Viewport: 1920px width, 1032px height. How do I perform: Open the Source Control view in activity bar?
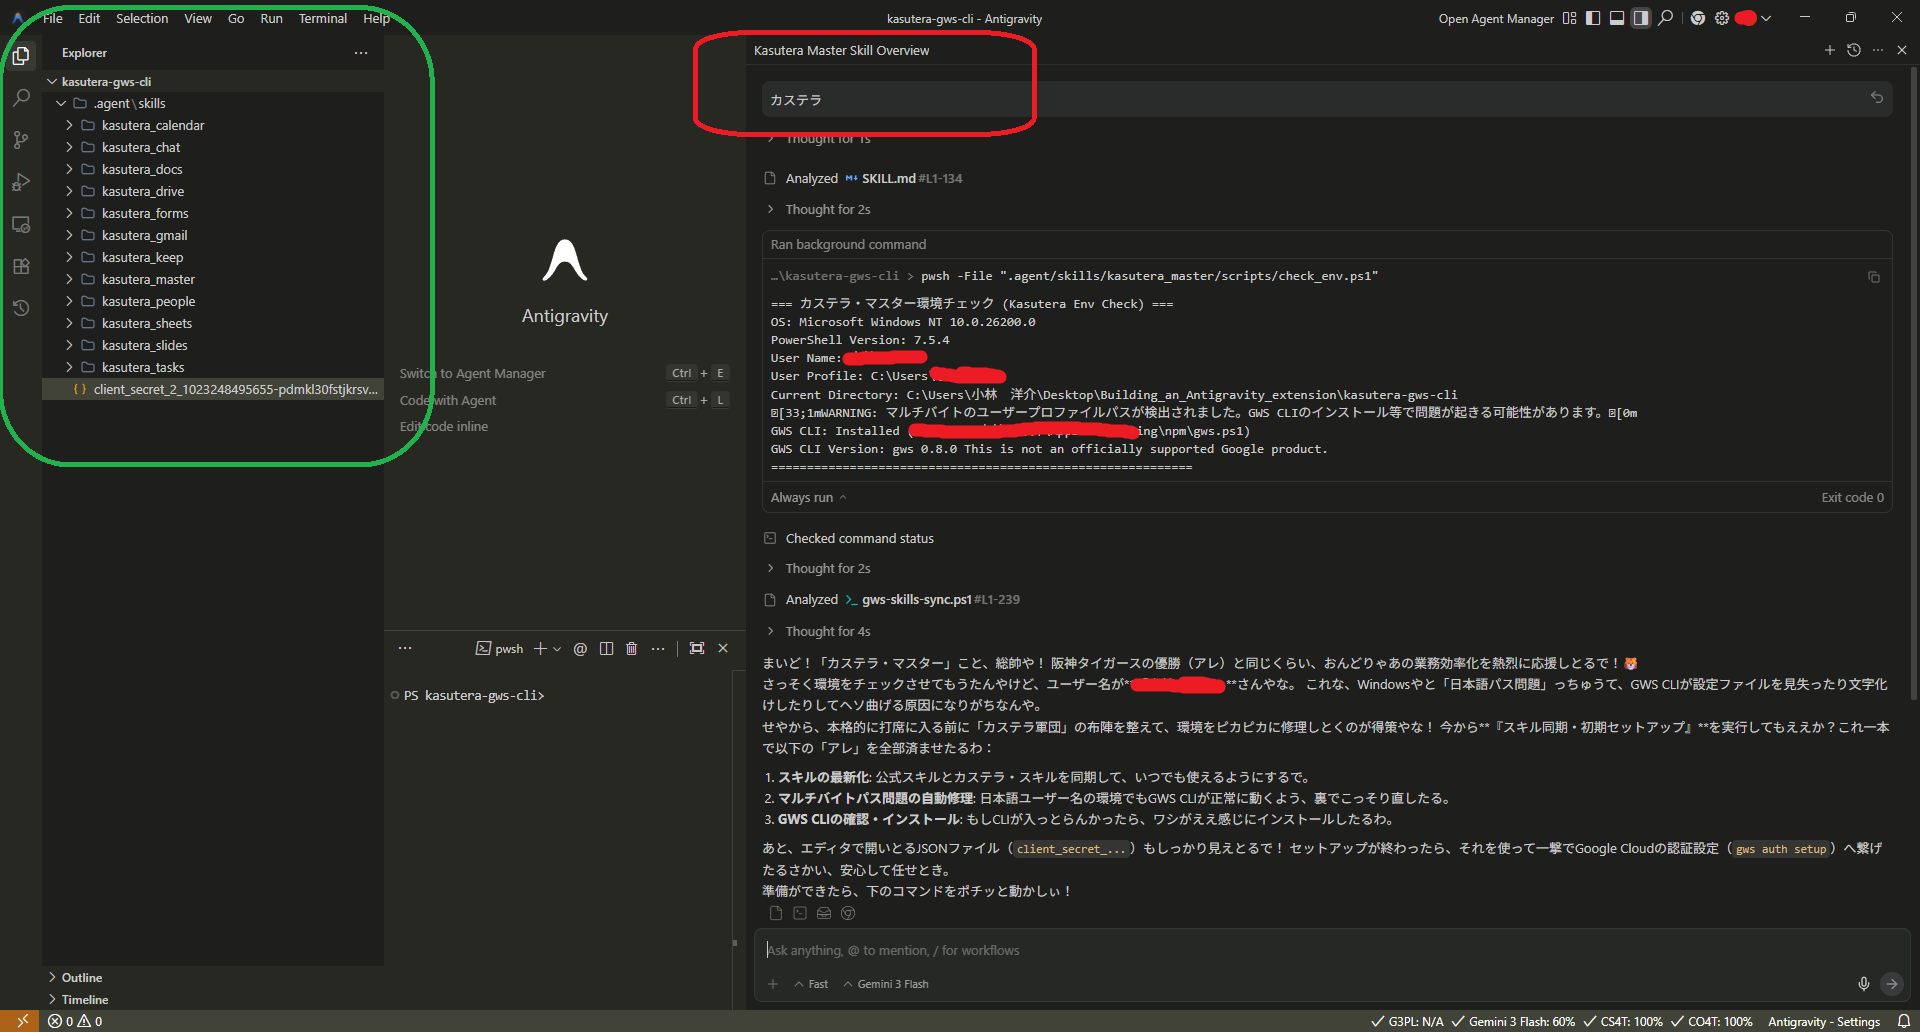21,140
